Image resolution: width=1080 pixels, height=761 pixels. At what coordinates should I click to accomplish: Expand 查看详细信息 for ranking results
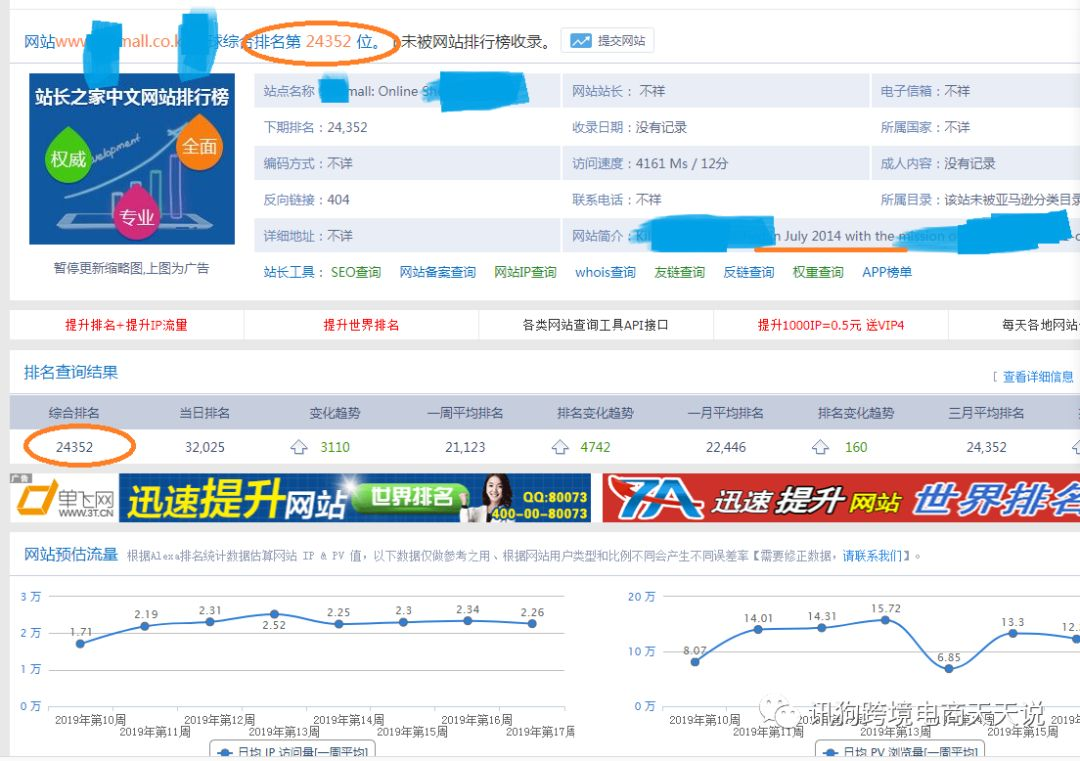tap(1037, 377)
